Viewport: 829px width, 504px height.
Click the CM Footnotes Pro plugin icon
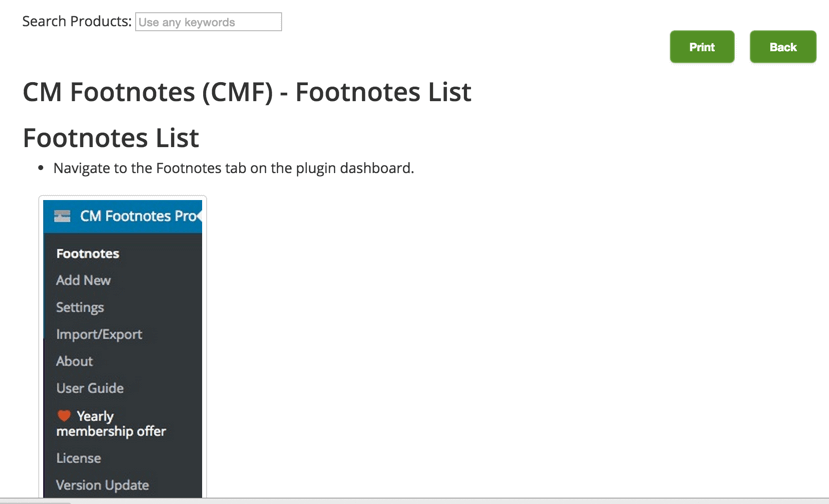coord(62,216)
